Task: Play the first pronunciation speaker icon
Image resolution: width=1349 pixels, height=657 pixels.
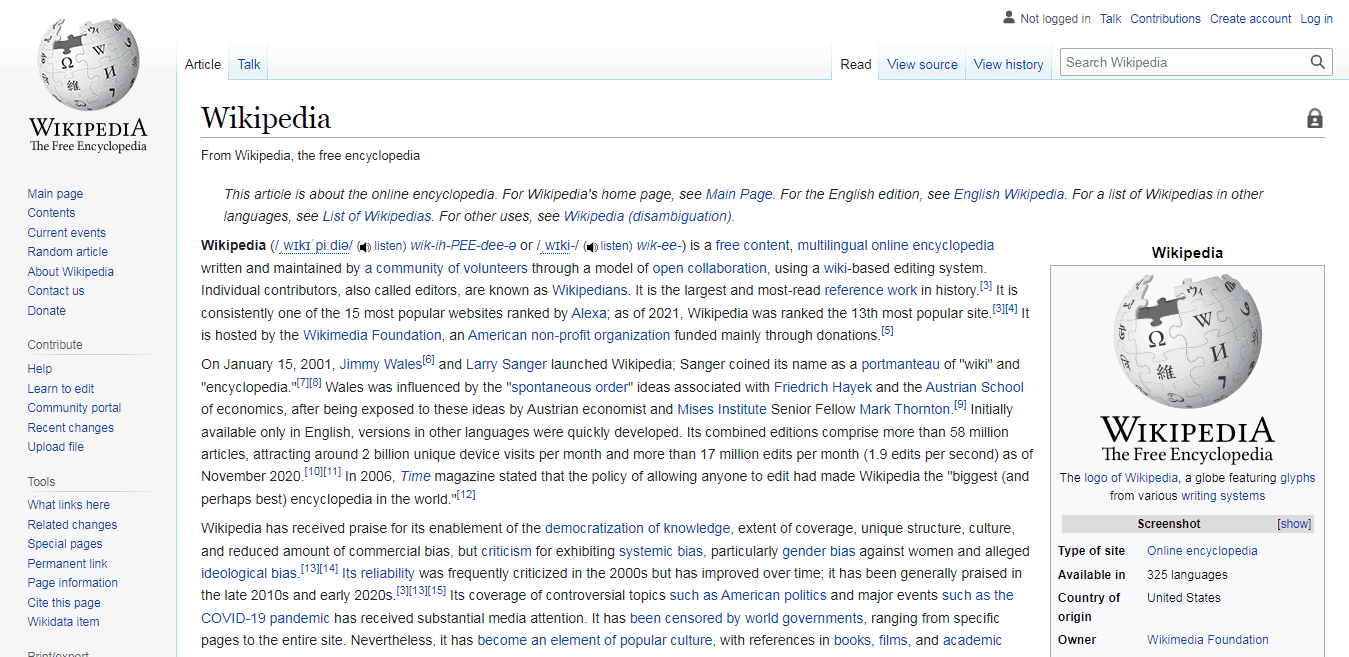Action: coord(363,246)
